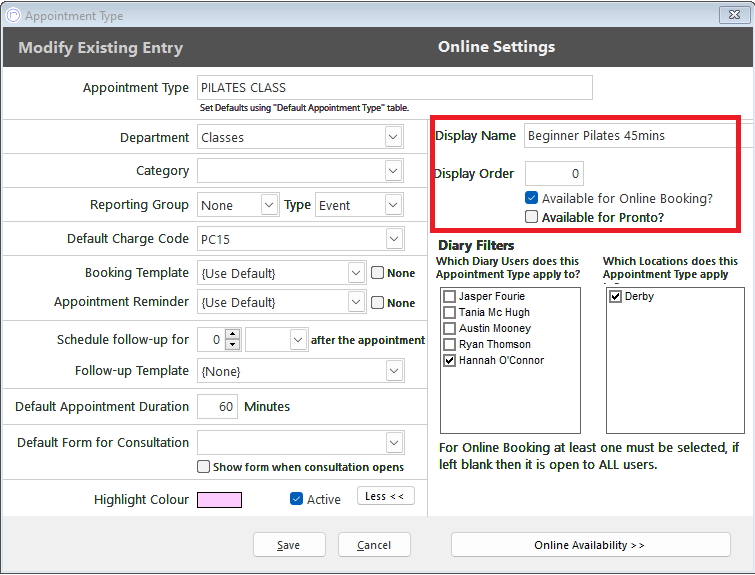Check Ryan Thomson diary user

(x=449, y=345)
